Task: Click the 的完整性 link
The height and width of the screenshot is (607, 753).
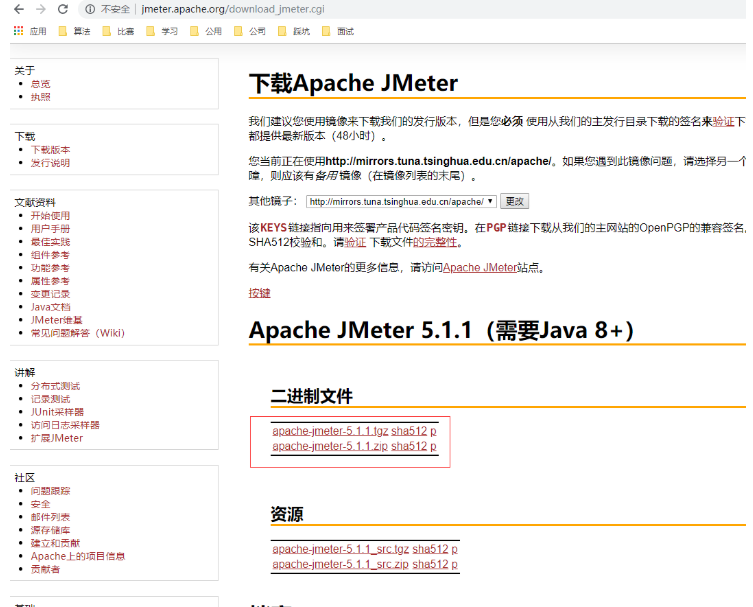Action: point(435,242)
